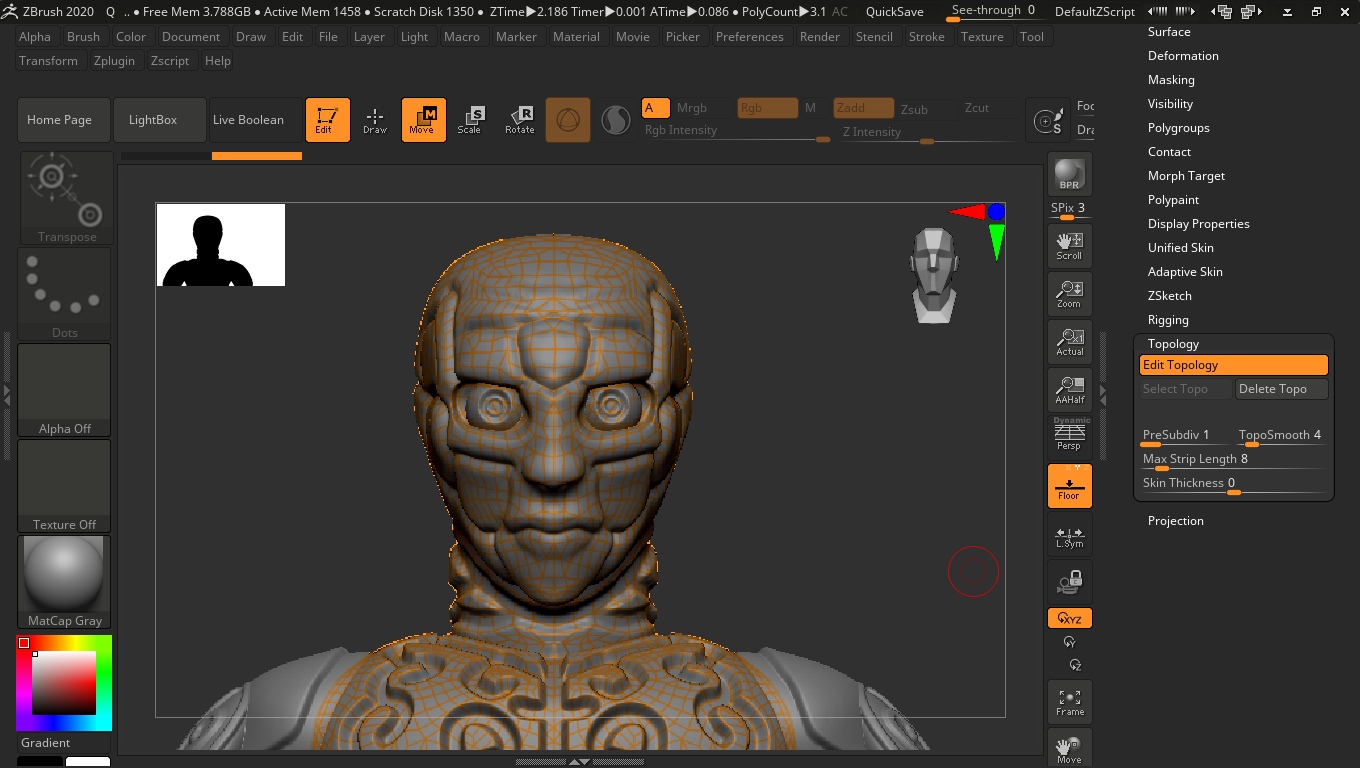
Task: Click the LightBox button
Action: click(x=153, y=120)
